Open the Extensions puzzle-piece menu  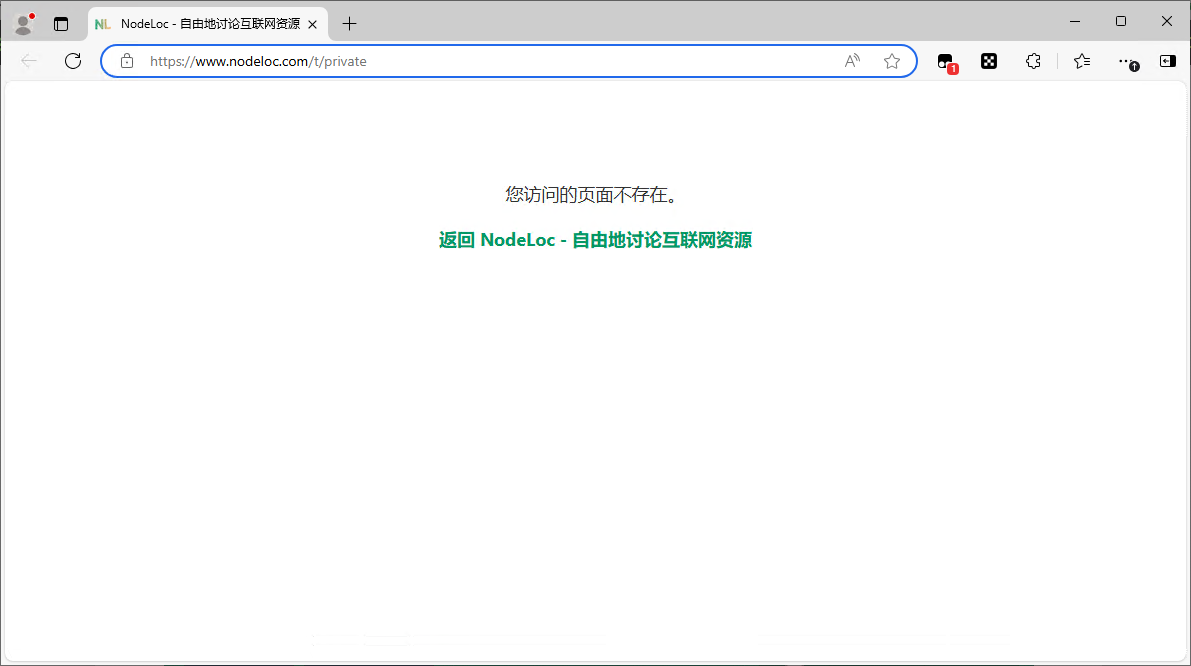(x=1033, y=61)
